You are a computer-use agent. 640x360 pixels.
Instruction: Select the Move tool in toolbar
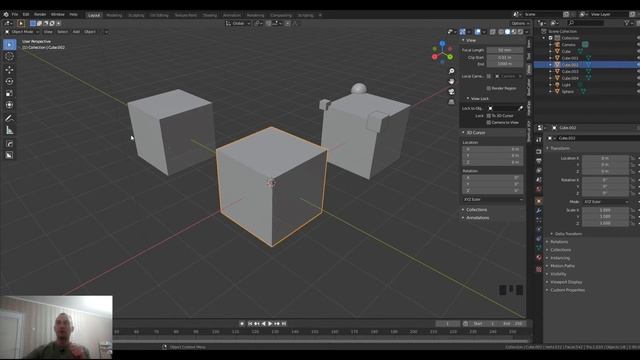pos(9,69)
